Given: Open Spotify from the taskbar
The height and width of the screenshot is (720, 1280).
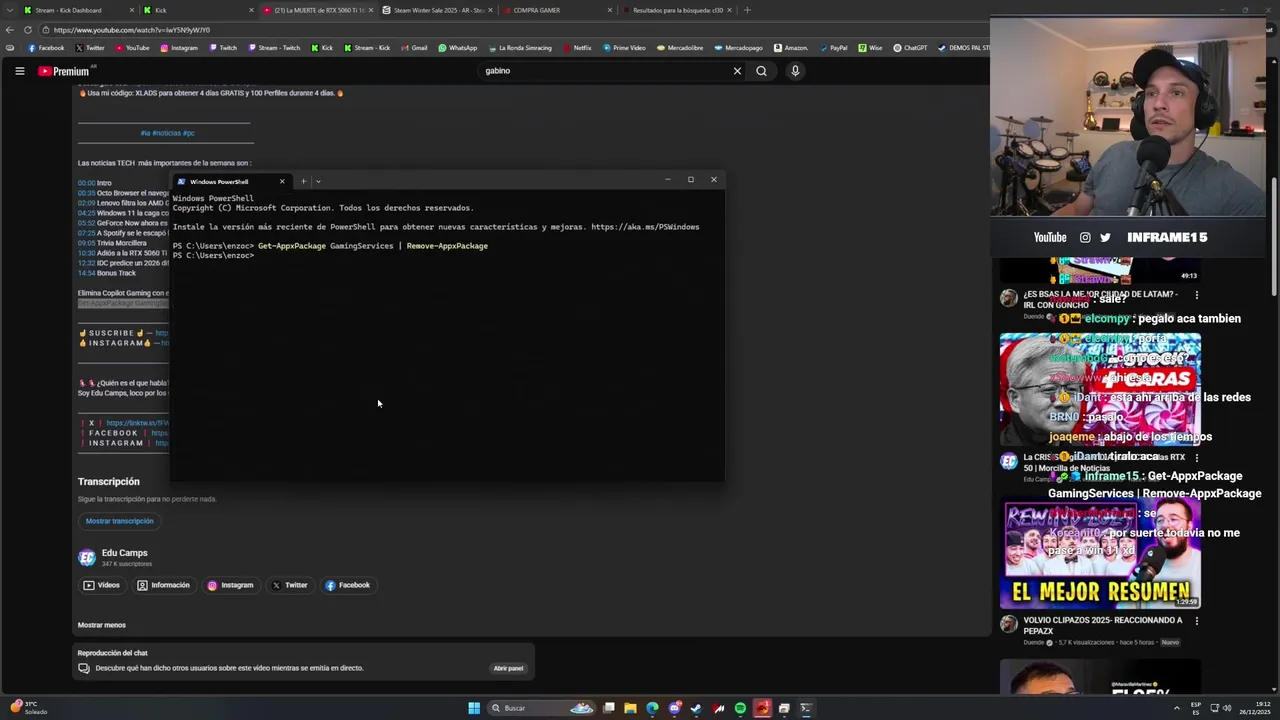Looking at the screenshot, I should point(740,708).
